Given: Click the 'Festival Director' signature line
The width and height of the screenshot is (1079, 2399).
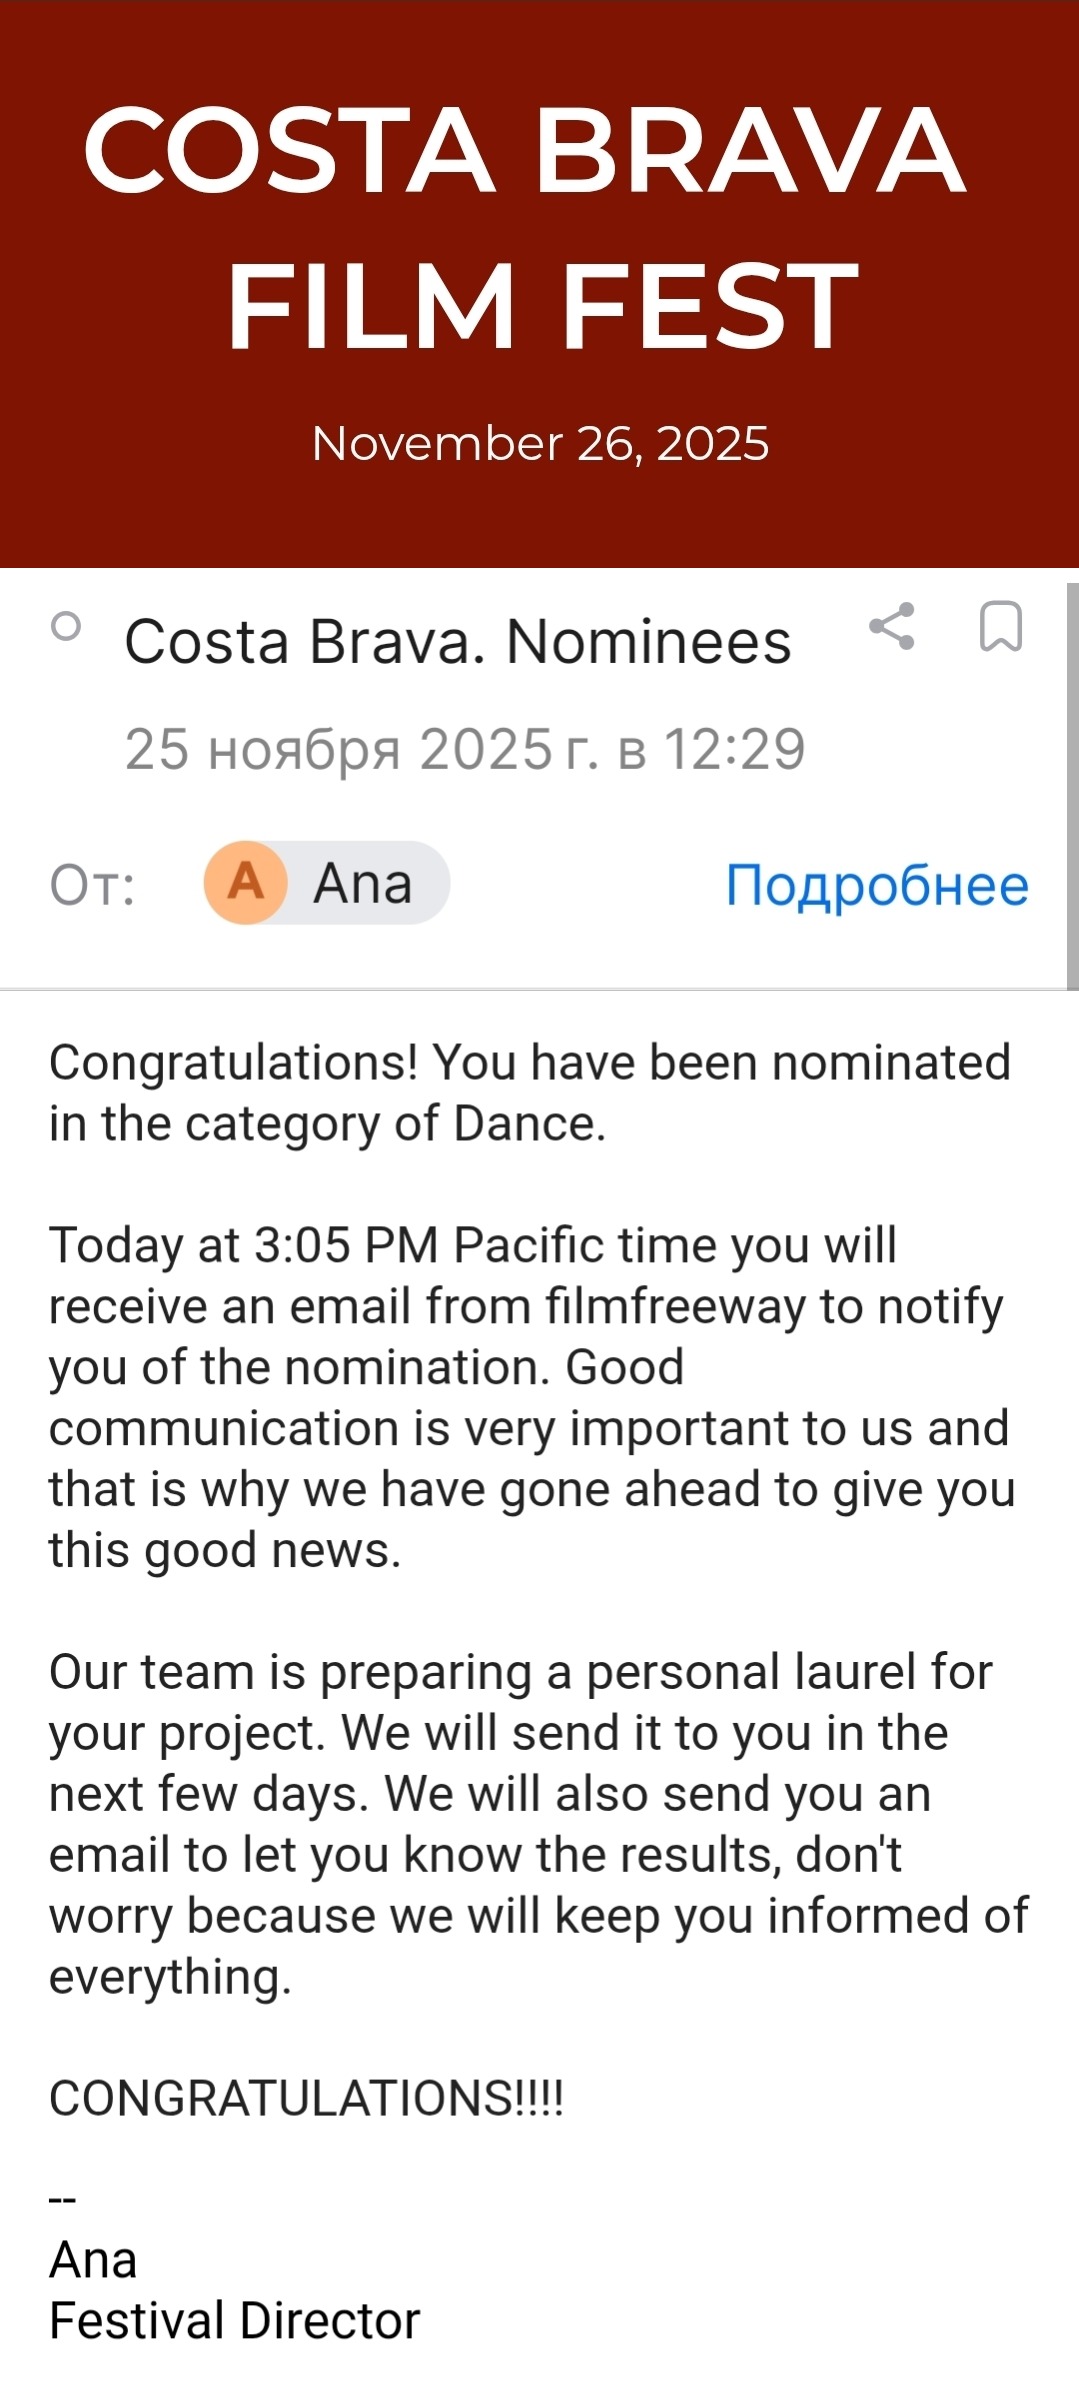Looking at the screenshot, I should pyautogui.click(x=234, y=2321).
